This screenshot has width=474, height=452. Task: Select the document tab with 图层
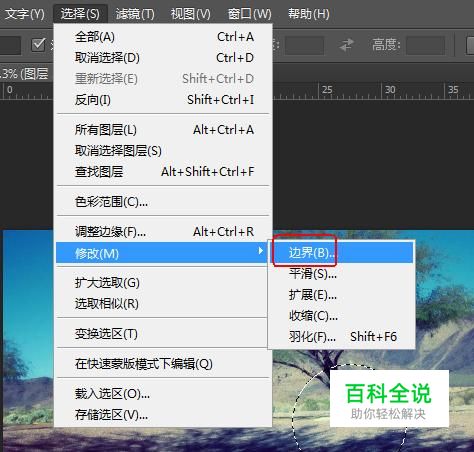point(25,74)
